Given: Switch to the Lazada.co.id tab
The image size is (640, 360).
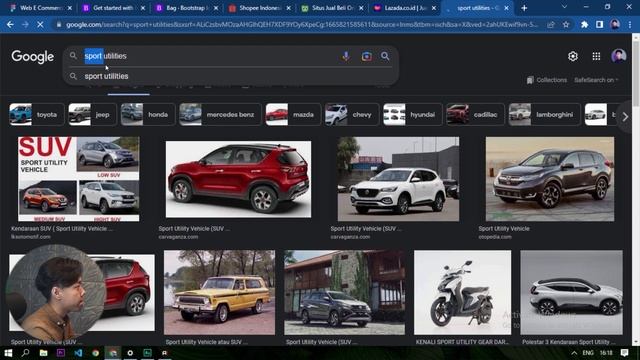Looking at the screenshot, I should click(x=405, y=8).
